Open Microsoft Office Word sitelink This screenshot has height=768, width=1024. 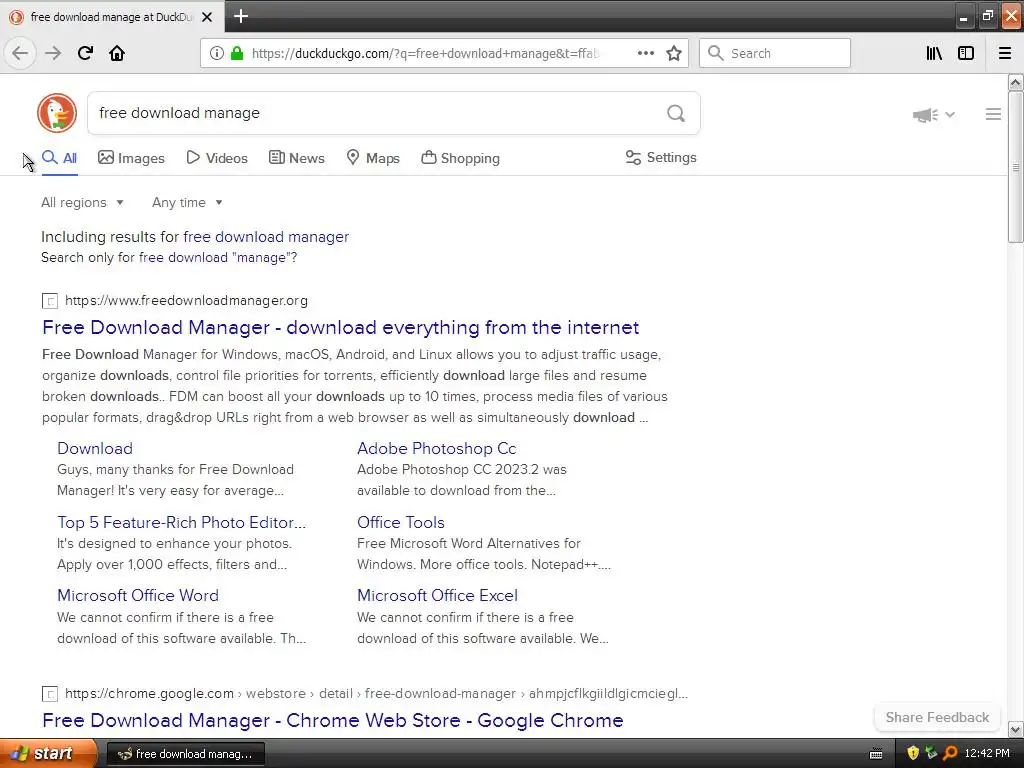point(138,596)
